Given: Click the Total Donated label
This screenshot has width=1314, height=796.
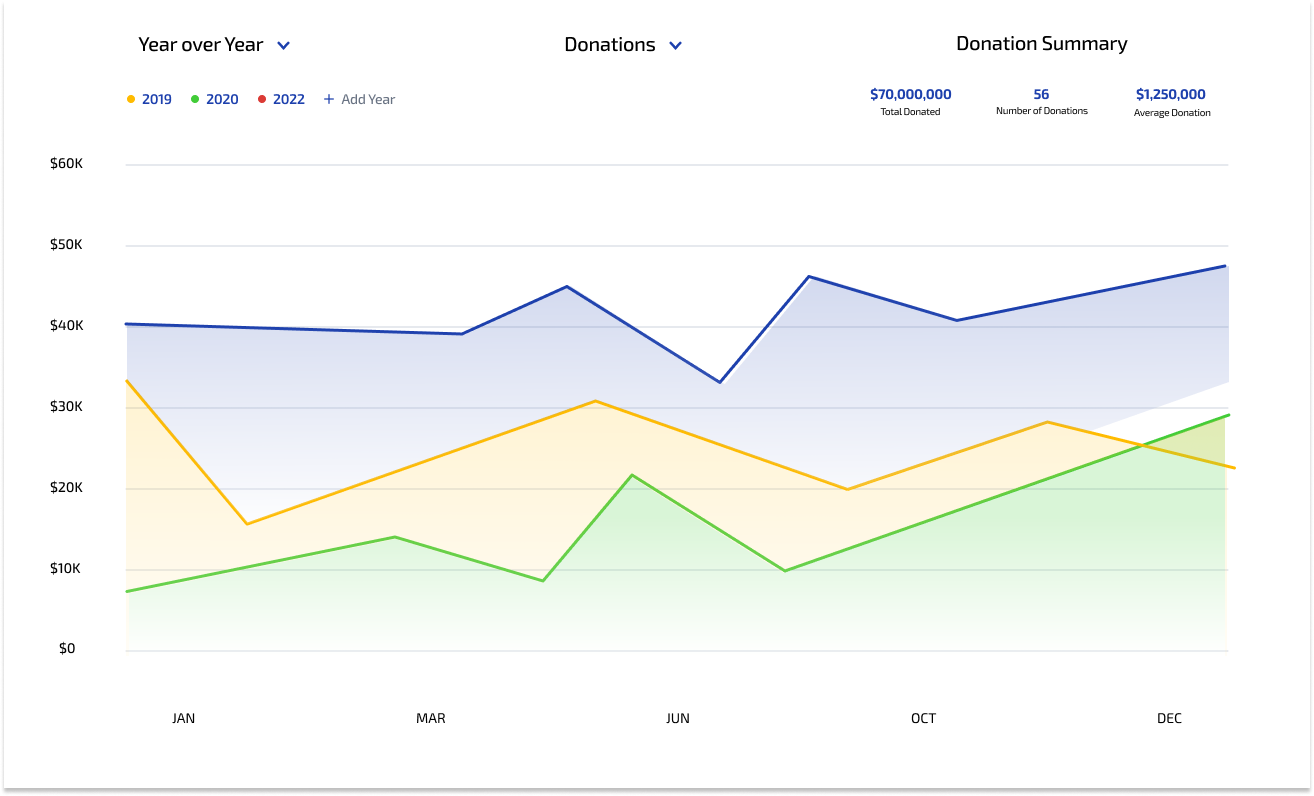Looking at the screenshot, I should tap(911, 112).
